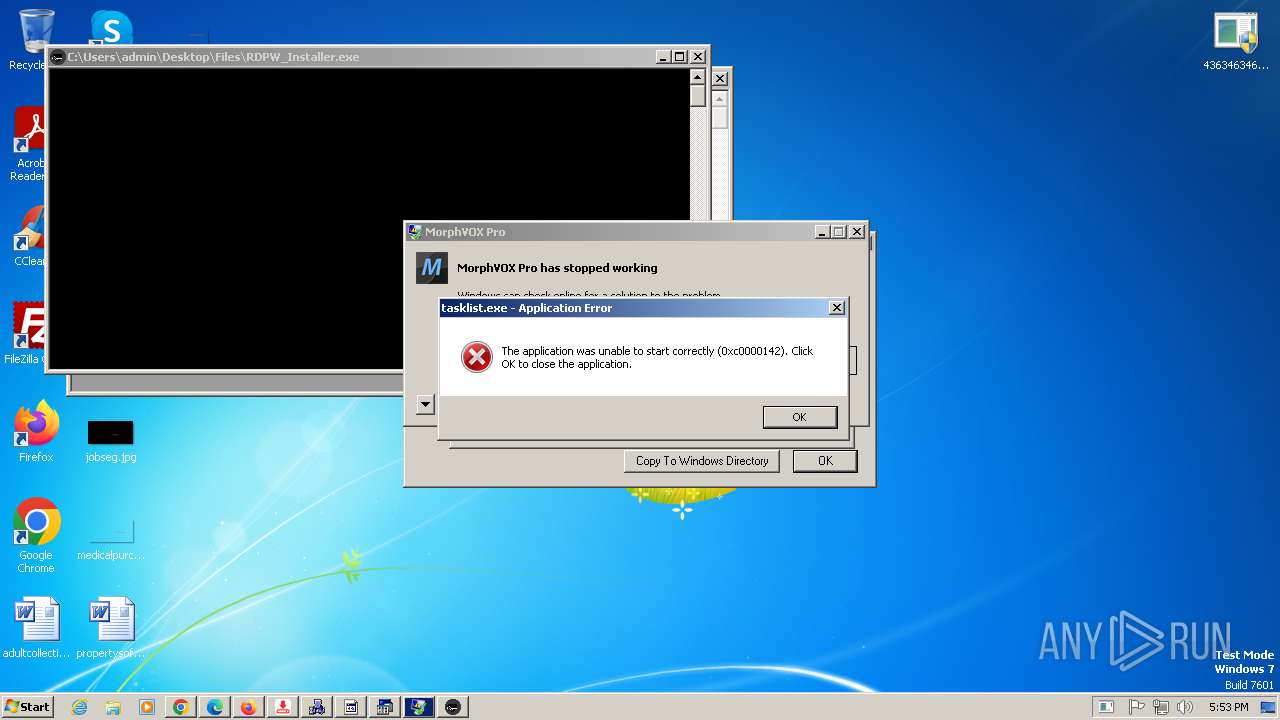The height and width of the screenshot is (720, 1280).
Task: Click the small window app taskbar button
Action: (351, 707)
